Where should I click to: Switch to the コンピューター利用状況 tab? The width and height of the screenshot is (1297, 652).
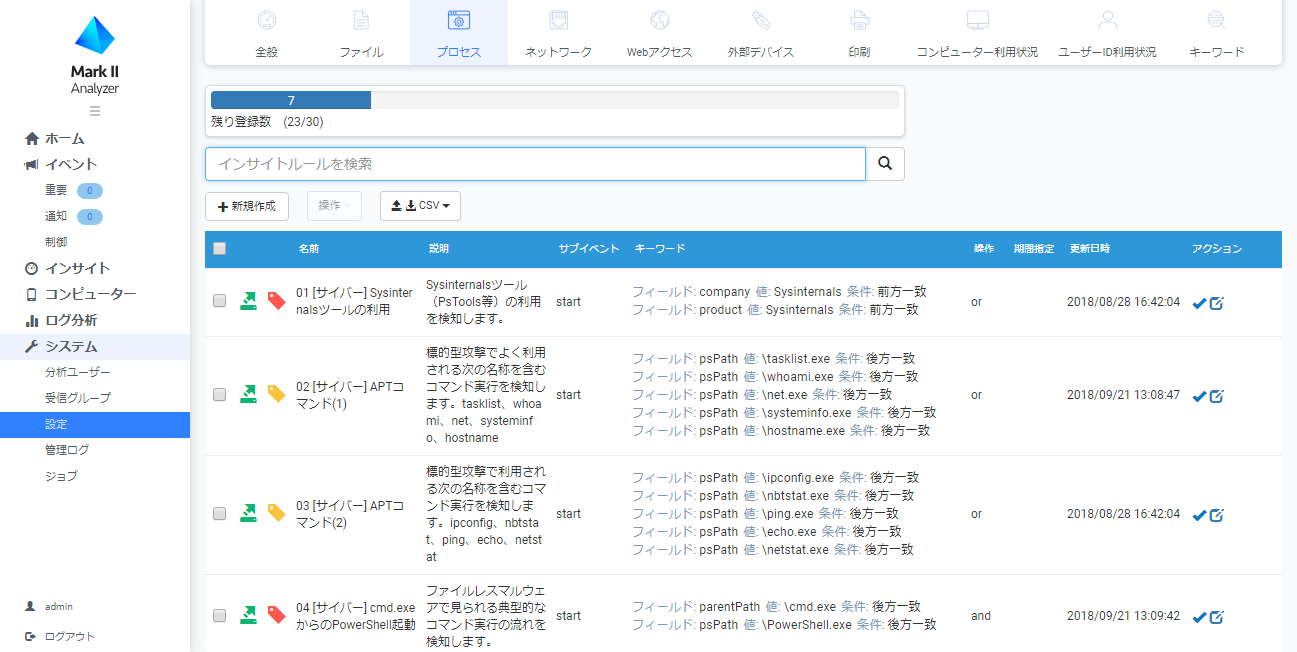coord(977,33)
